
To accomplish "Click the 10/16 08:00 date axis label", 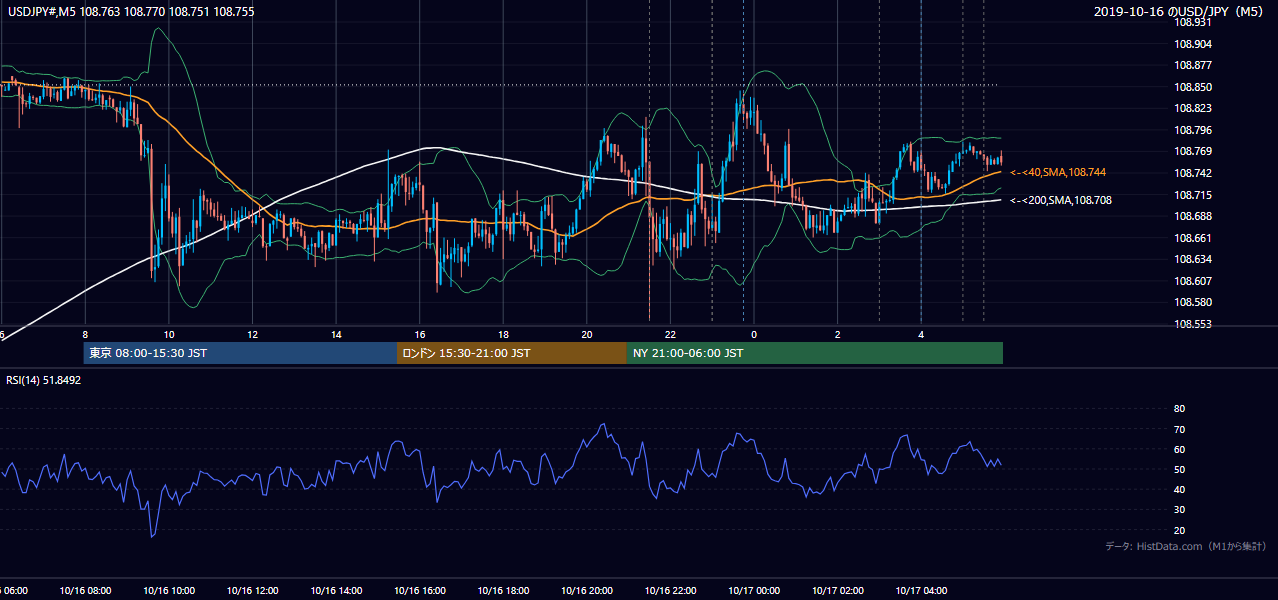I will pos(85,591).
